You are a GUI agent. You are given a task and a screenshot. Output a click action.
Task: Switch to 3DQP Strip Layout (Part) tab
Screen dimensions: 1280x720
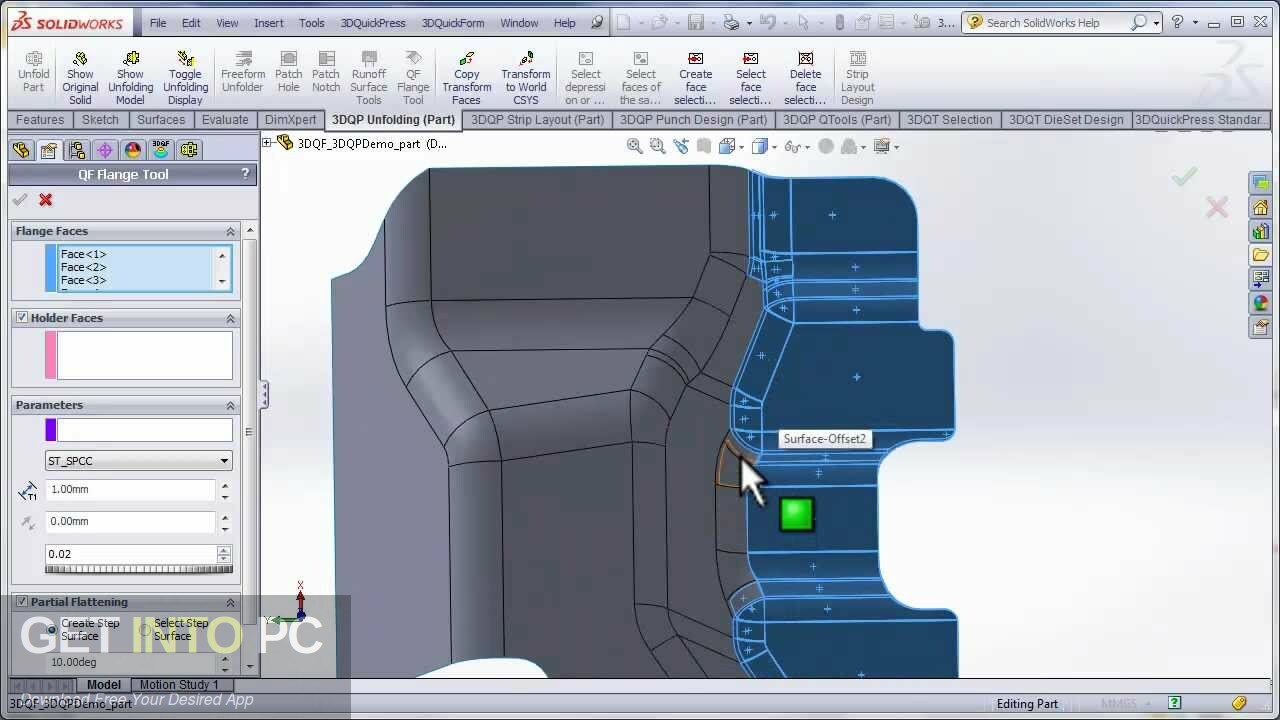pyautogui.click(x=538, y=119)
